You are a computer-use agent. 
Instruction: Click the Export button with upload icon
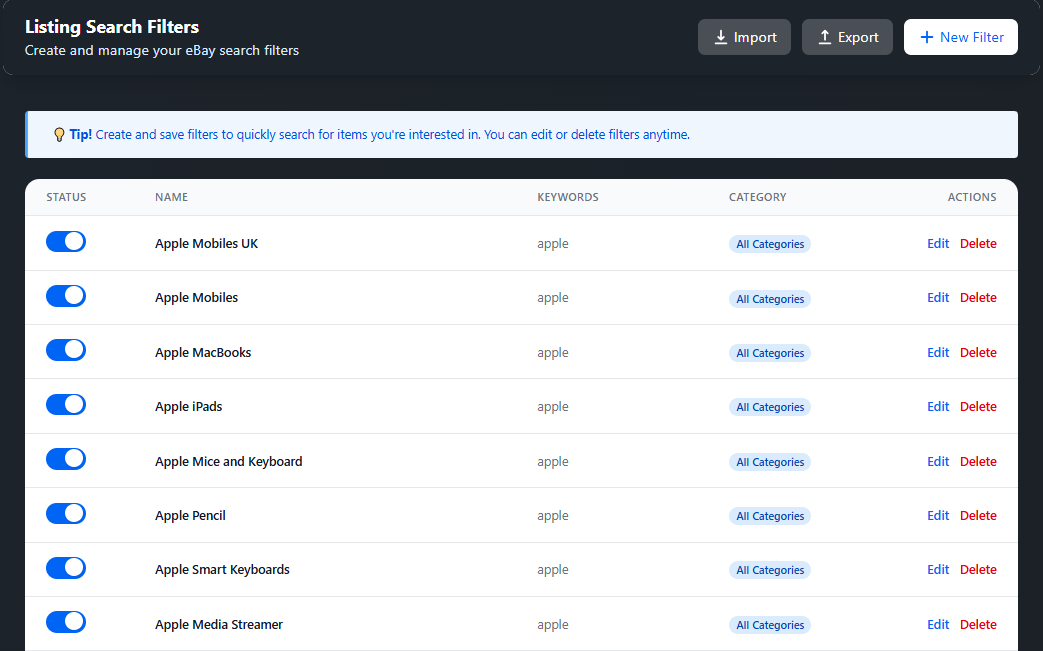coord(847,37)
